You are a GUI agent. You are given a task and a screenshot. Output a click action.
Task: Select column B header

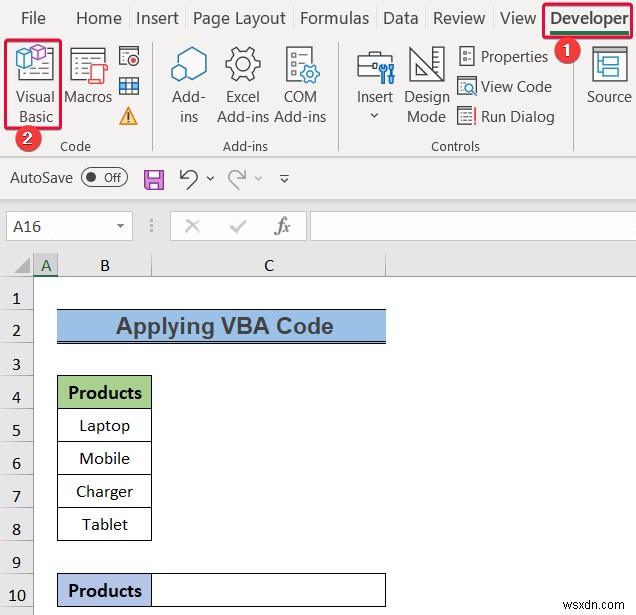tap(105, 266)
